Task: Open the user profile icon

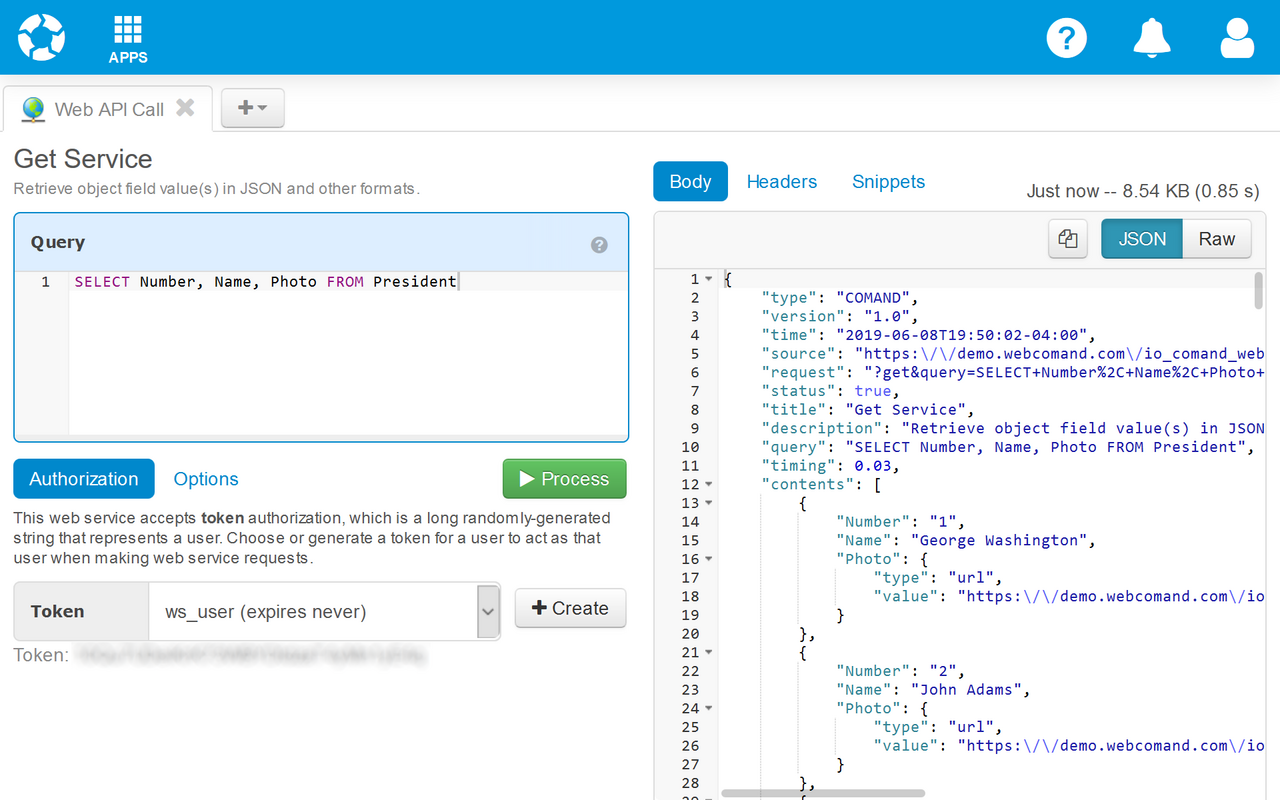Action: pos(1237,38)
